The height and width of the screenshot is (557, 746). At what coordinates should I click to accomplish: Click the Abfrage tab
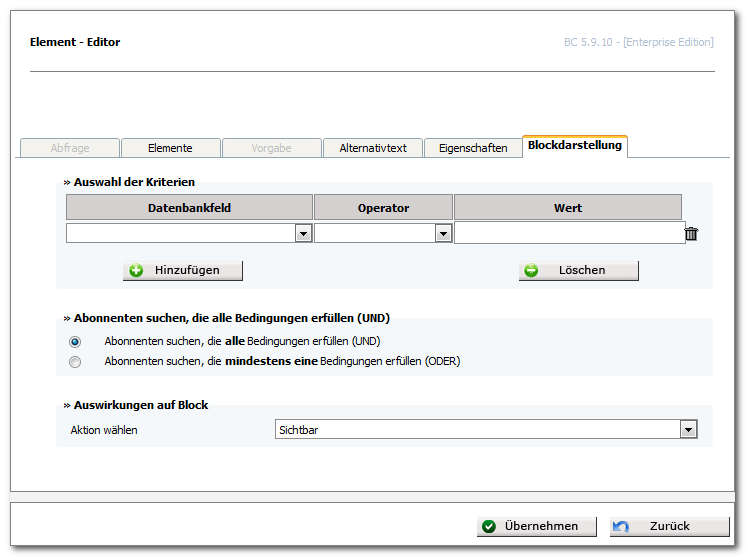coord(70,148)
